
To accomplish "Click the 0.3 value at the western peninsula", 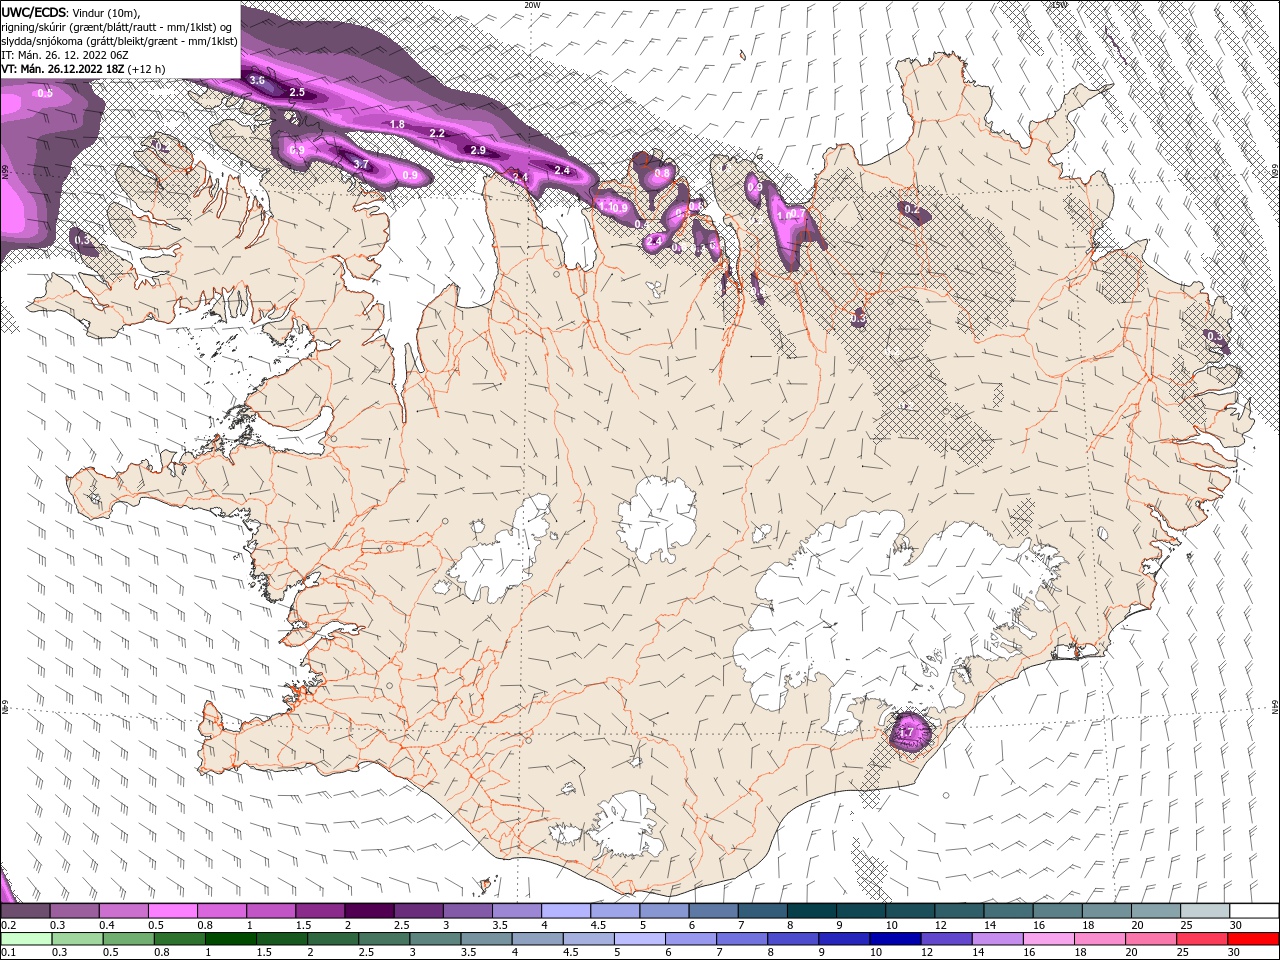I will [83, 240].
